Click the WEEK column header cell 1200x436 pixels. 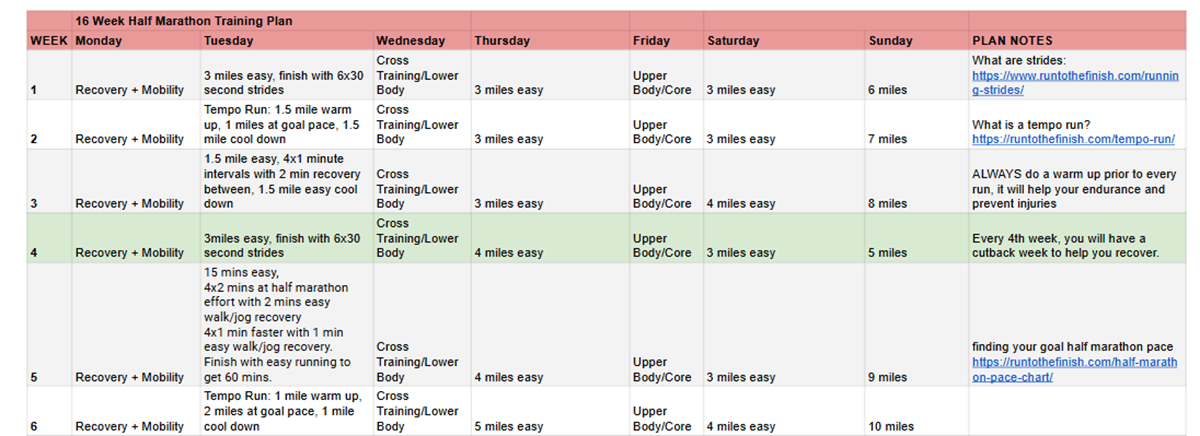pyautogui.click(x=49, y=41)
